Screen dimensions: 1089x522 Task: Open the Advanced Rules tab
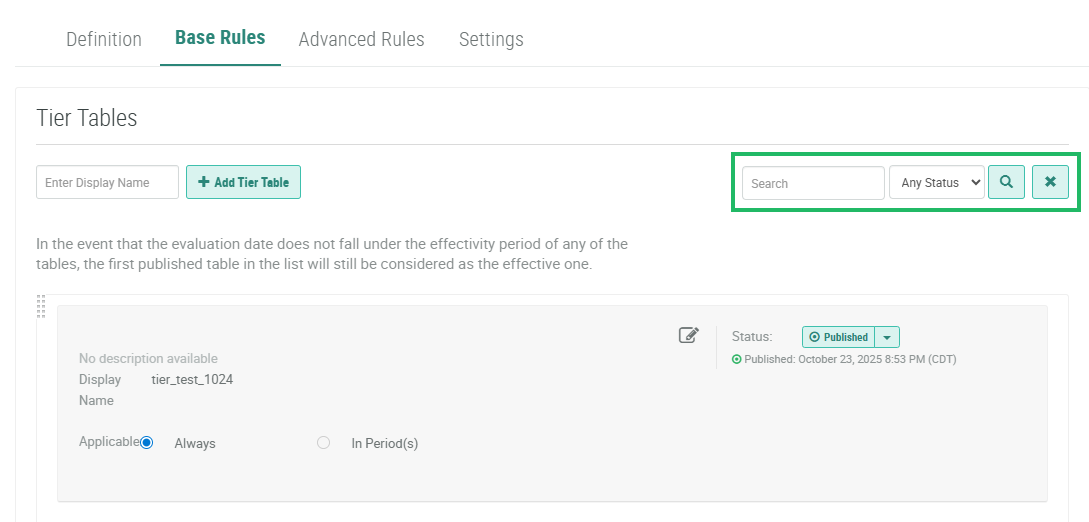pyautogui.click(x=361, y=40)
